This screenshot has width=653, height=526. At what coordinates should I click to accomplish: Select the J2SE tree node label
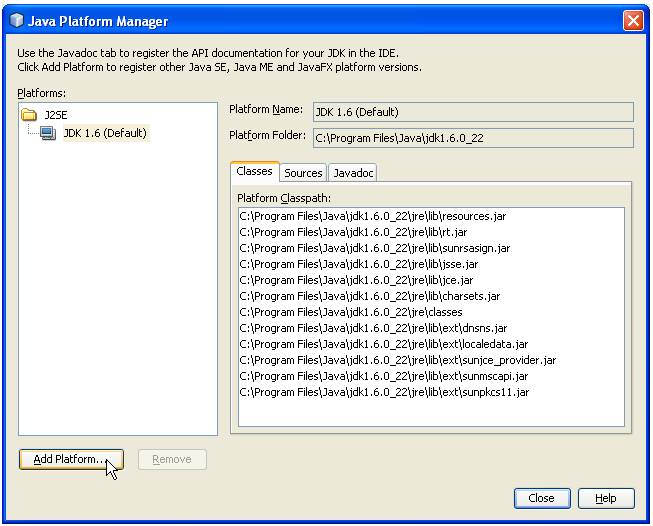pyautogui.click(x=56, y=115)
